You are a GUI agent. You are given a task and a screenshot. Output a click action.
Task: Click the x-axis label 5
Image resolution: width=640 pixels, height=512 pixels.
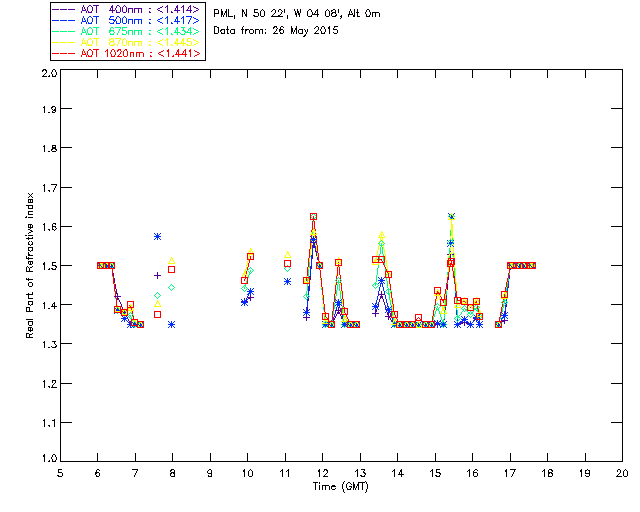[x=60, y=473]
